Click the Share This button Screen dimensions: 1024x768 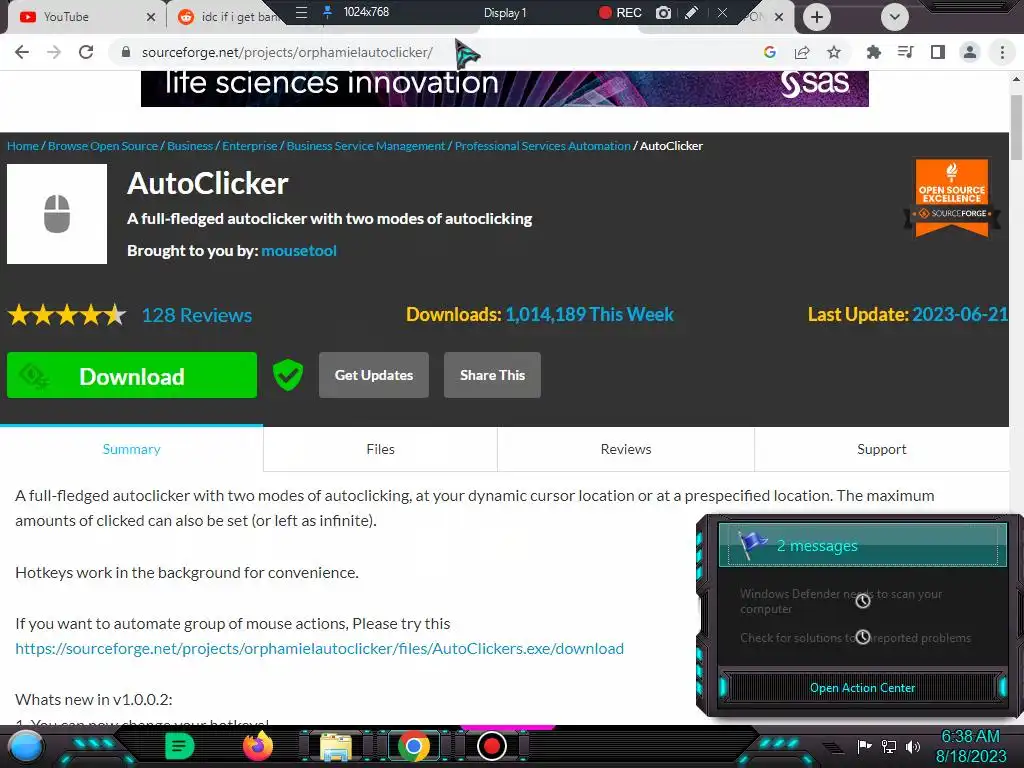(492, 375)
